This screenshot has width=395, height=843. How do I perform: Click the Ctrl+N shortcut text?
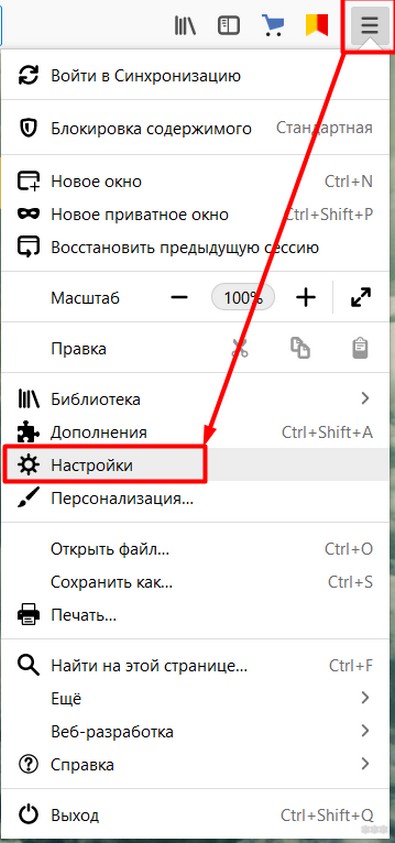[x=348, y=181]
